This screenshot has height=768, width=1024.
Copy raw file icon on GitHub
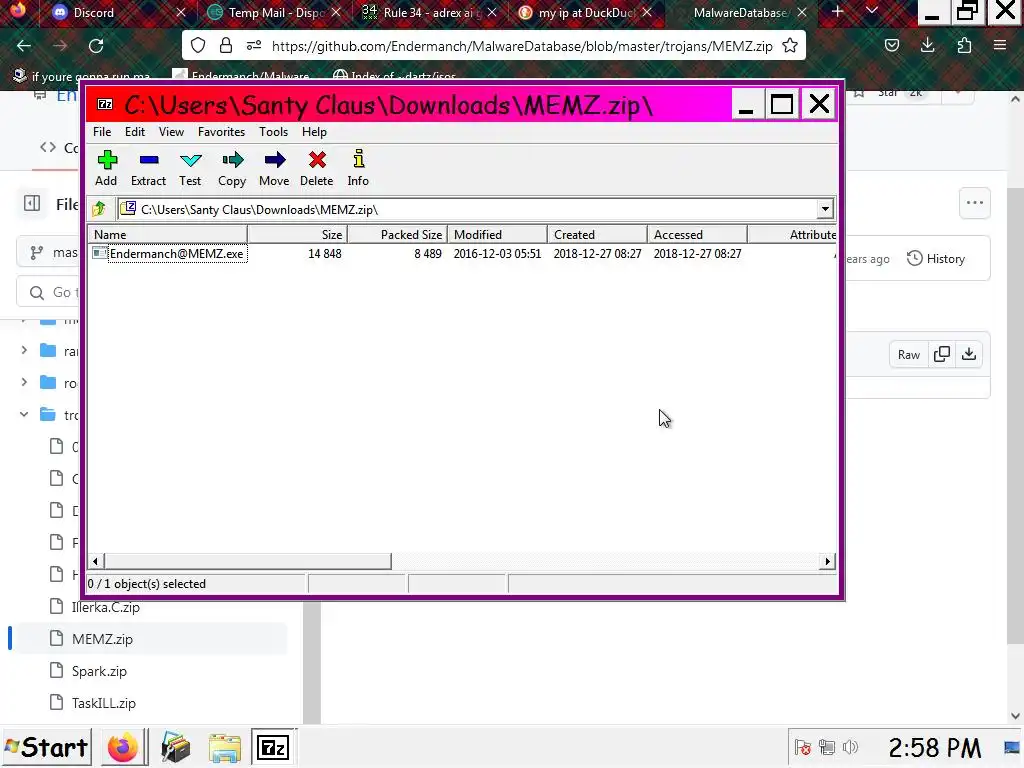click(x=942, y=355)
